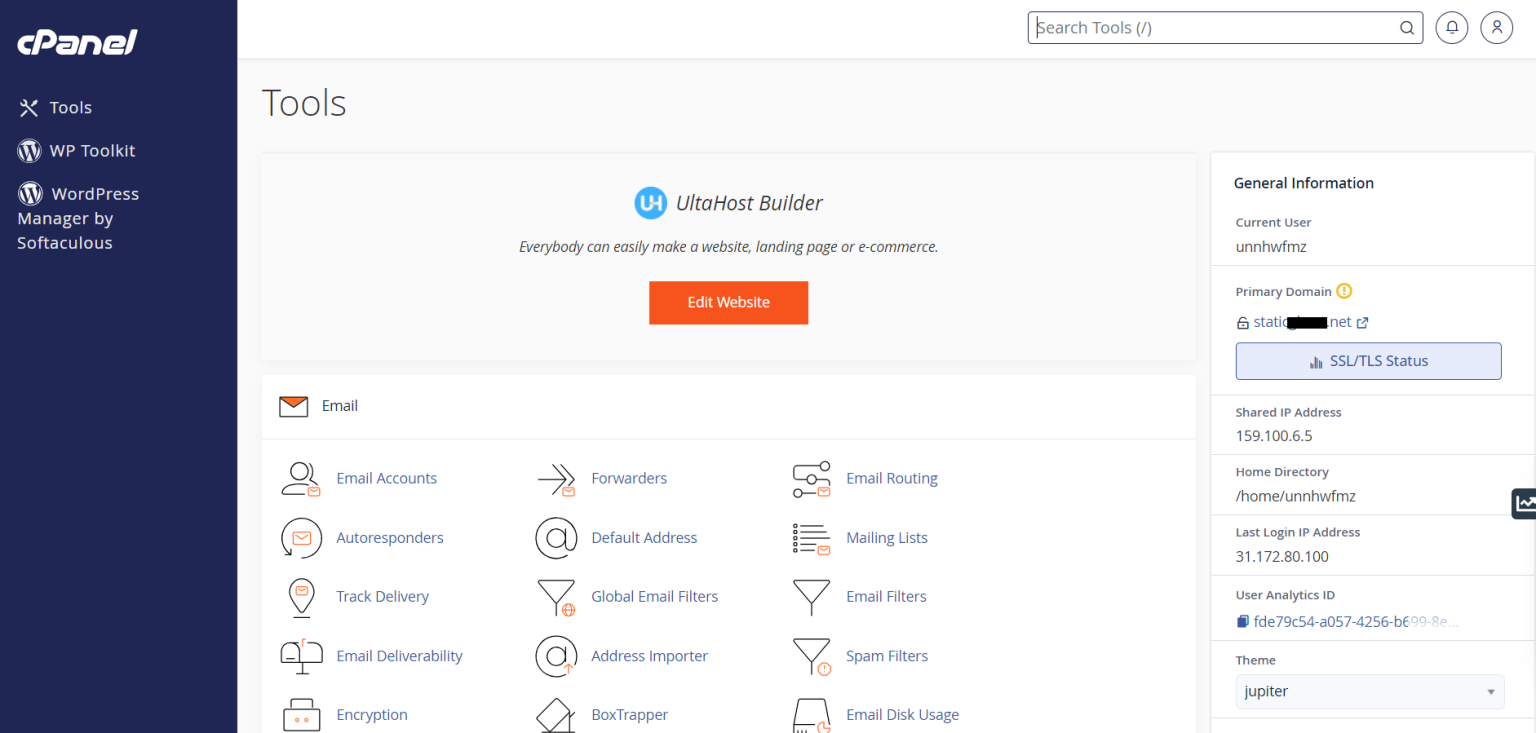Open SSL/TLS Status
The image size is (1536, 733).
(1368, 361)
